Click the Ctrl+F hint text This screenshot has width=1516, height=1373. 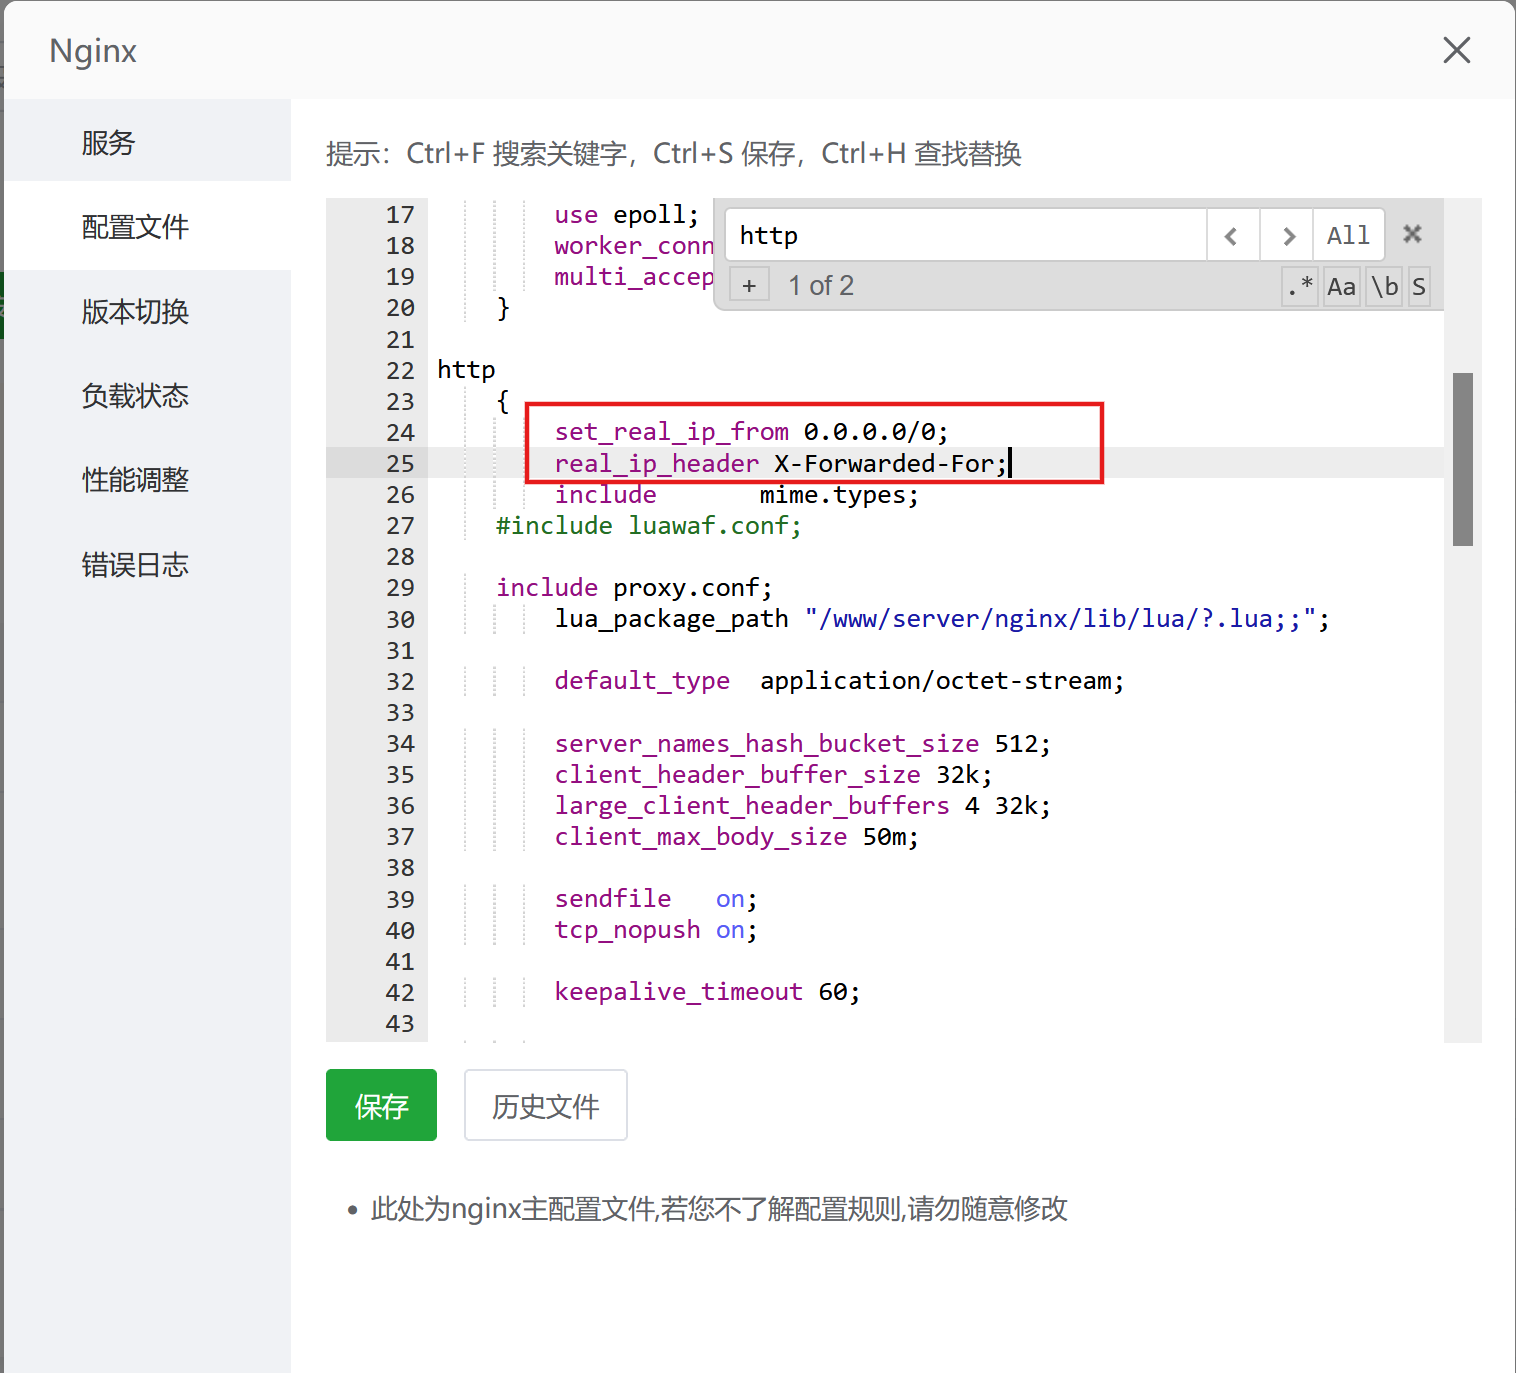coord(673,154)
